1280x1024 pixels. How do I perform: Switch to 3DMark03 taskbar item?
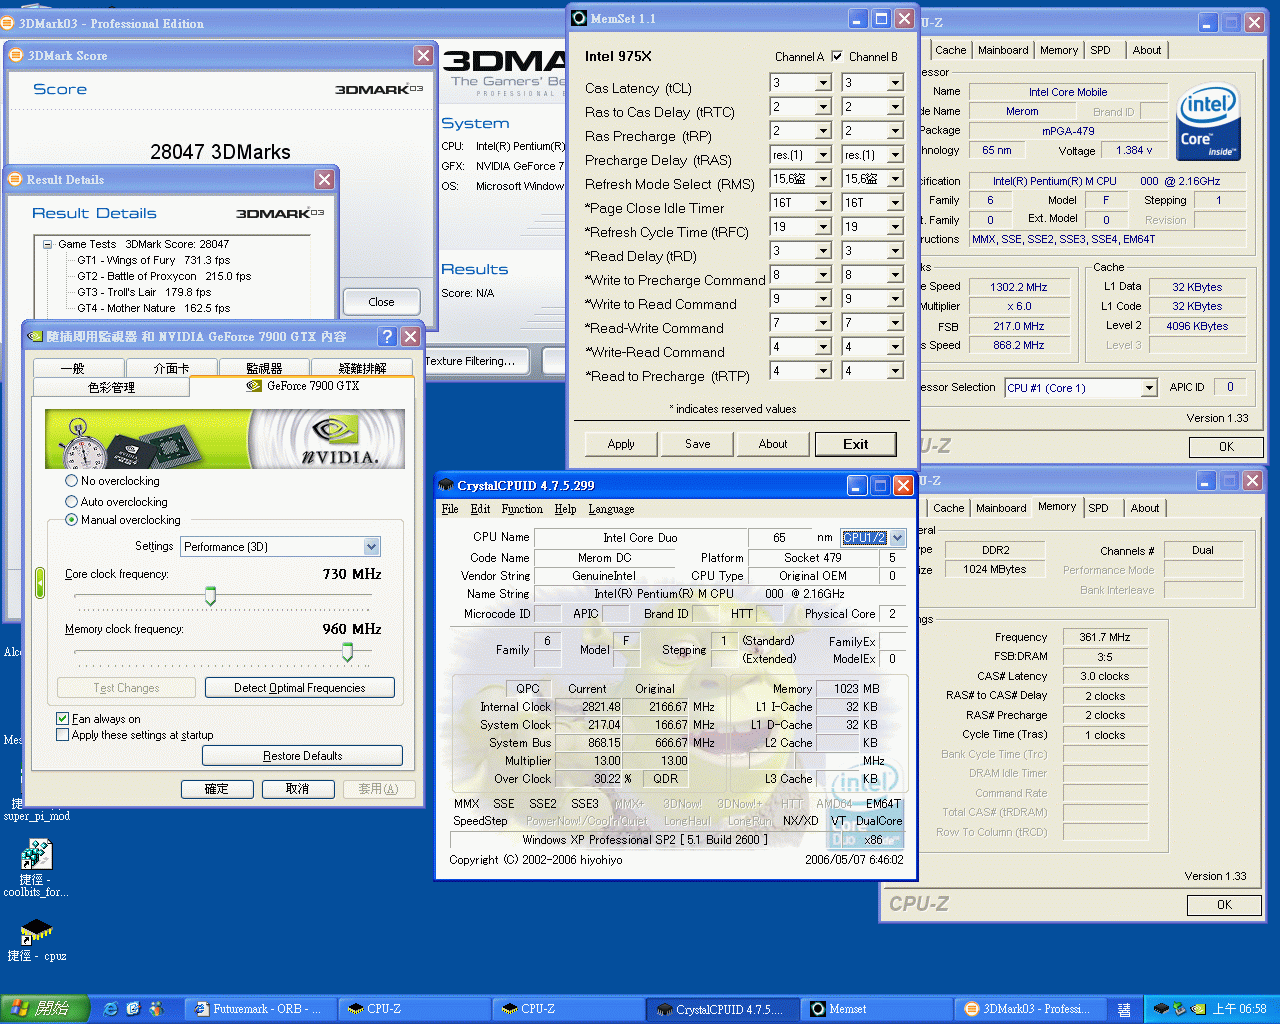(1031, 1009)
